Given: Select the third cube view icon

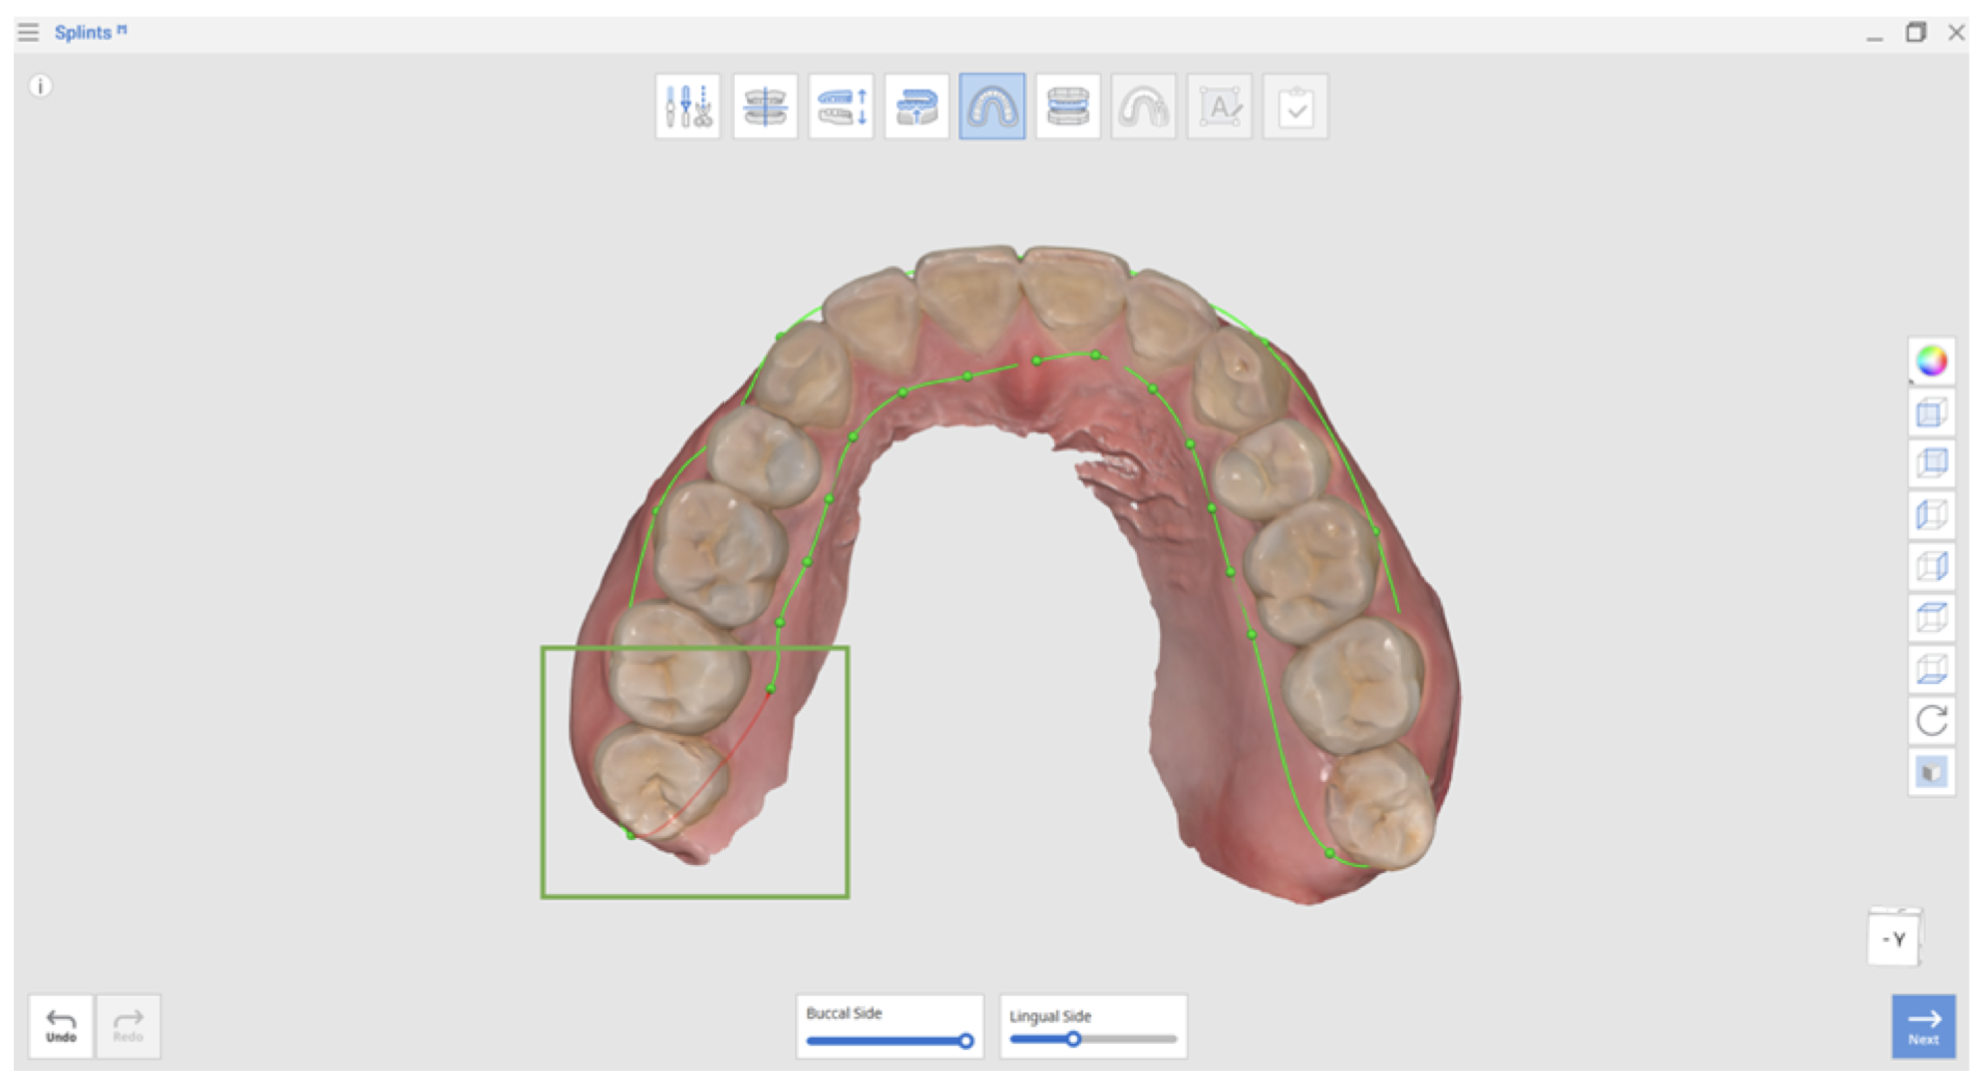Looking at the screenshot, I should (1932, 515).
